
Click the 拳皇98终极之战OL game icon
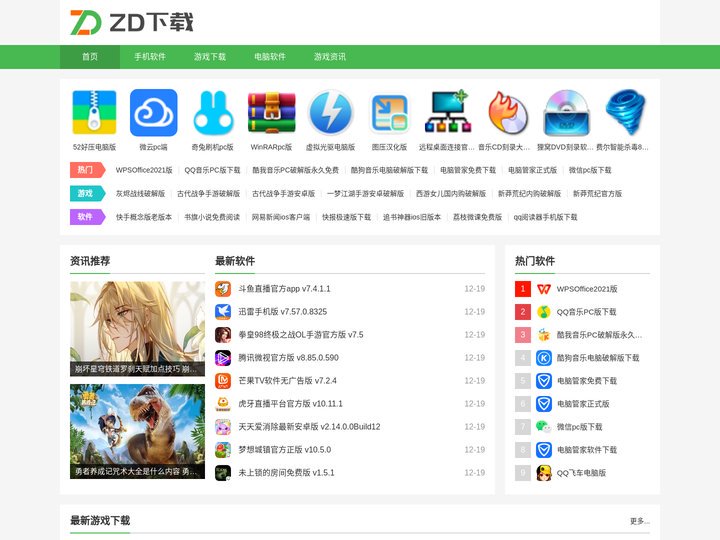[223, 335]
